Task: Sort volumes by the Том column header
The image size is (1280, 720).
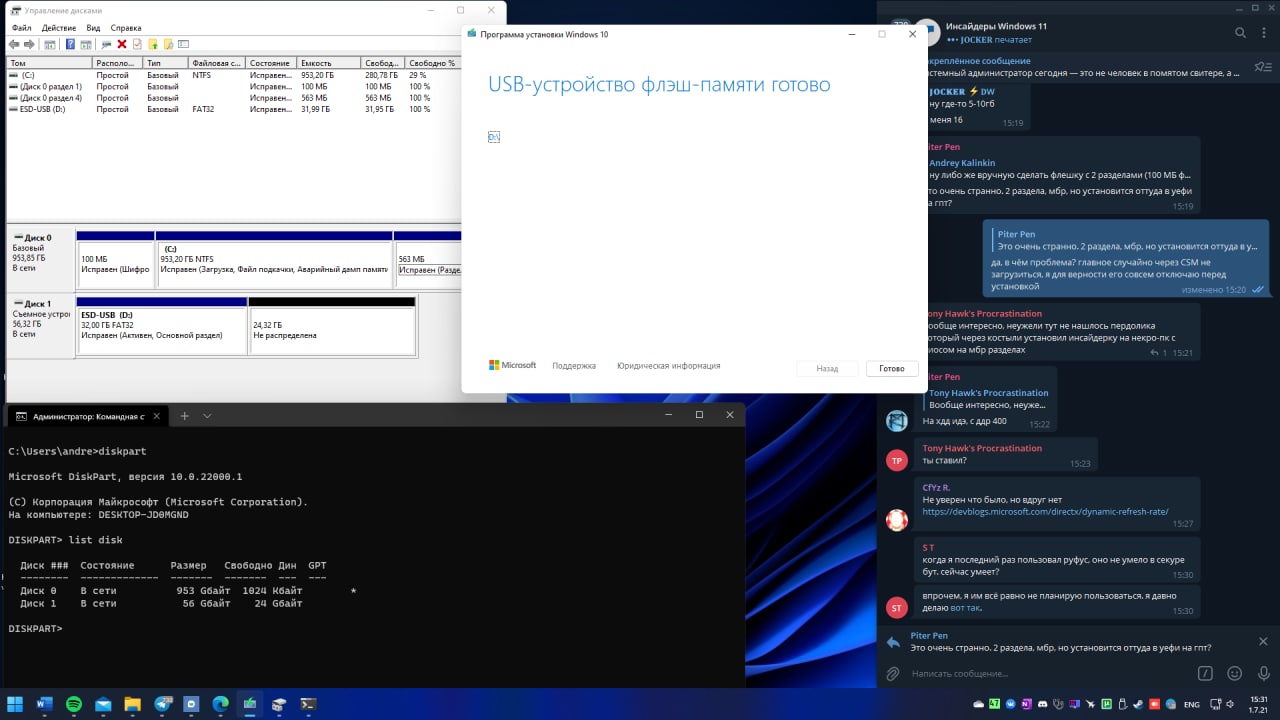Action: point(49,63)
